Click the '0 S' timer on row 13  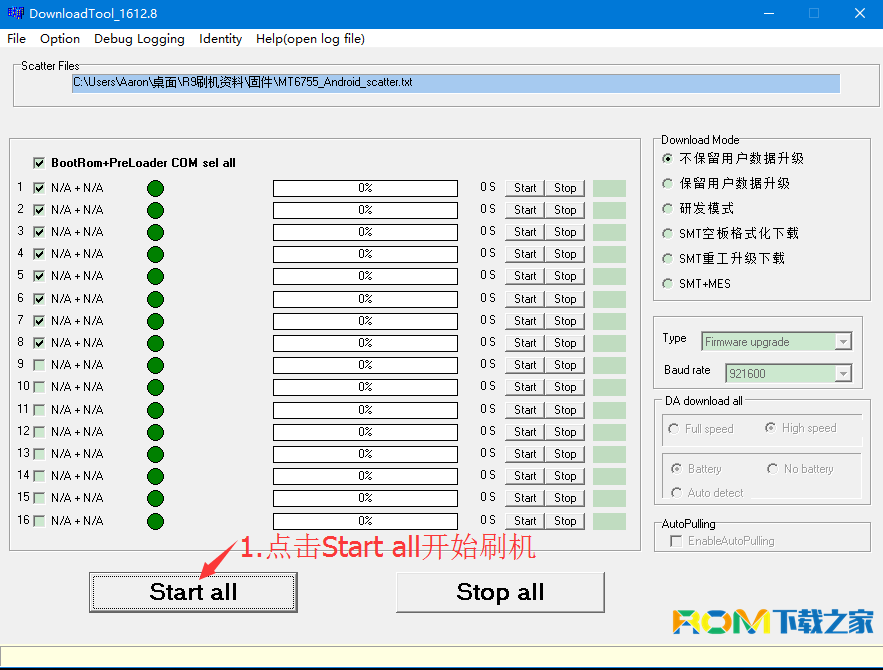488,453
